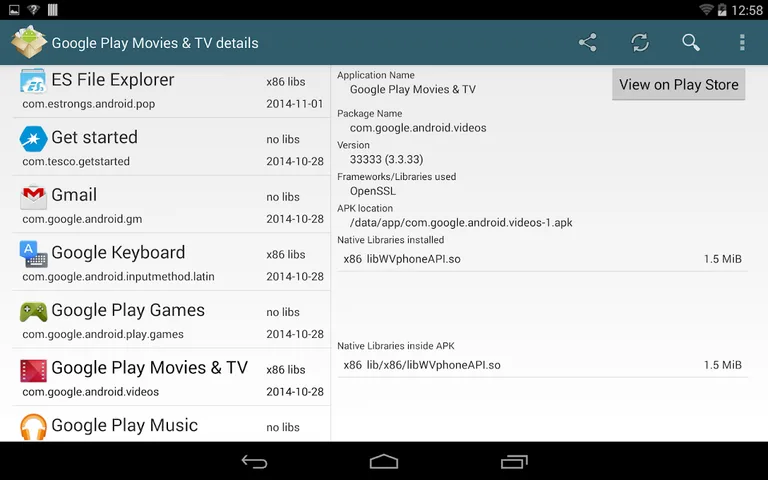Screen dimensions: 768x480
Task: Tap no libs label on Google Play Music row
Action: 283,428
